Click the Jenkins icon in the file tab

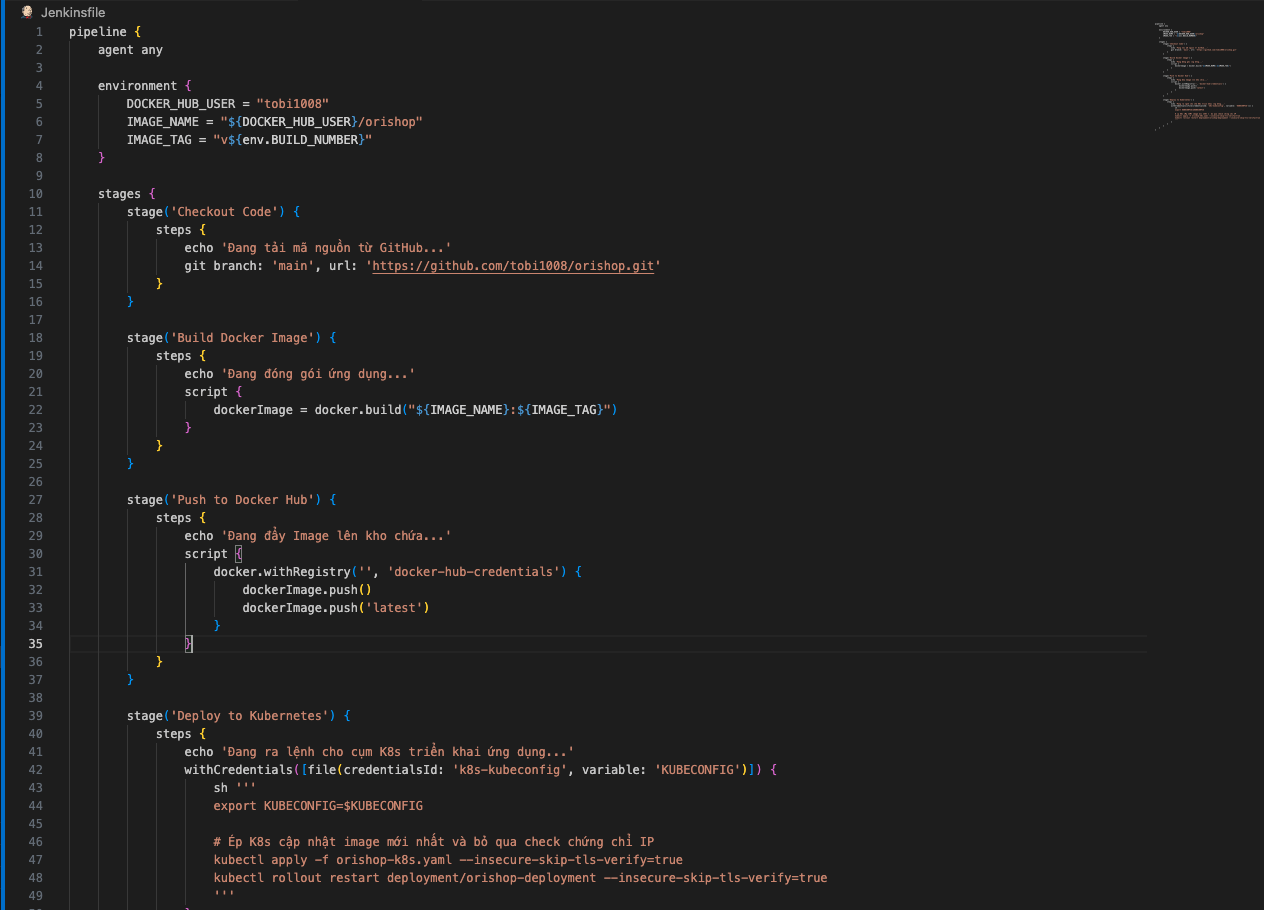point(28,12)
